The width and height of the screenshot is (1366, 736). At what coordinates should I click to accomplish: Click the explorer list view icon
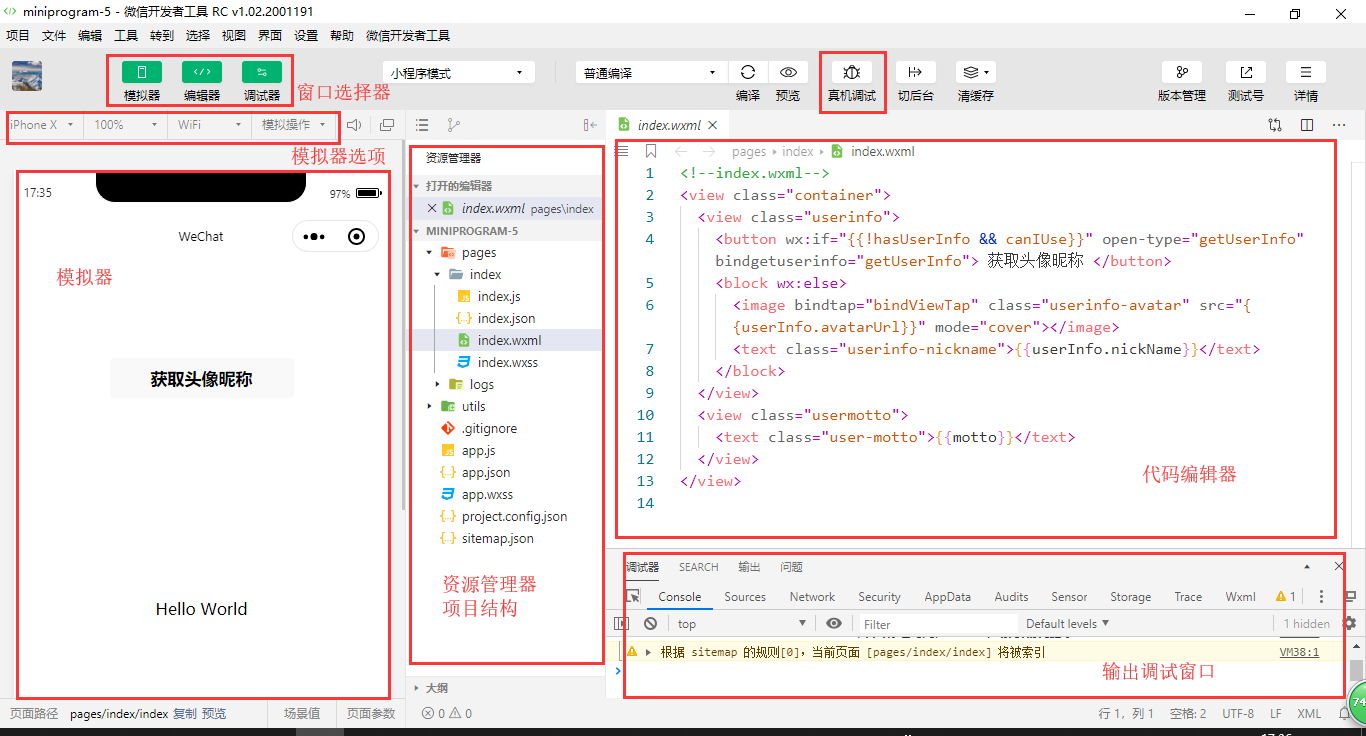click(422, 125)
